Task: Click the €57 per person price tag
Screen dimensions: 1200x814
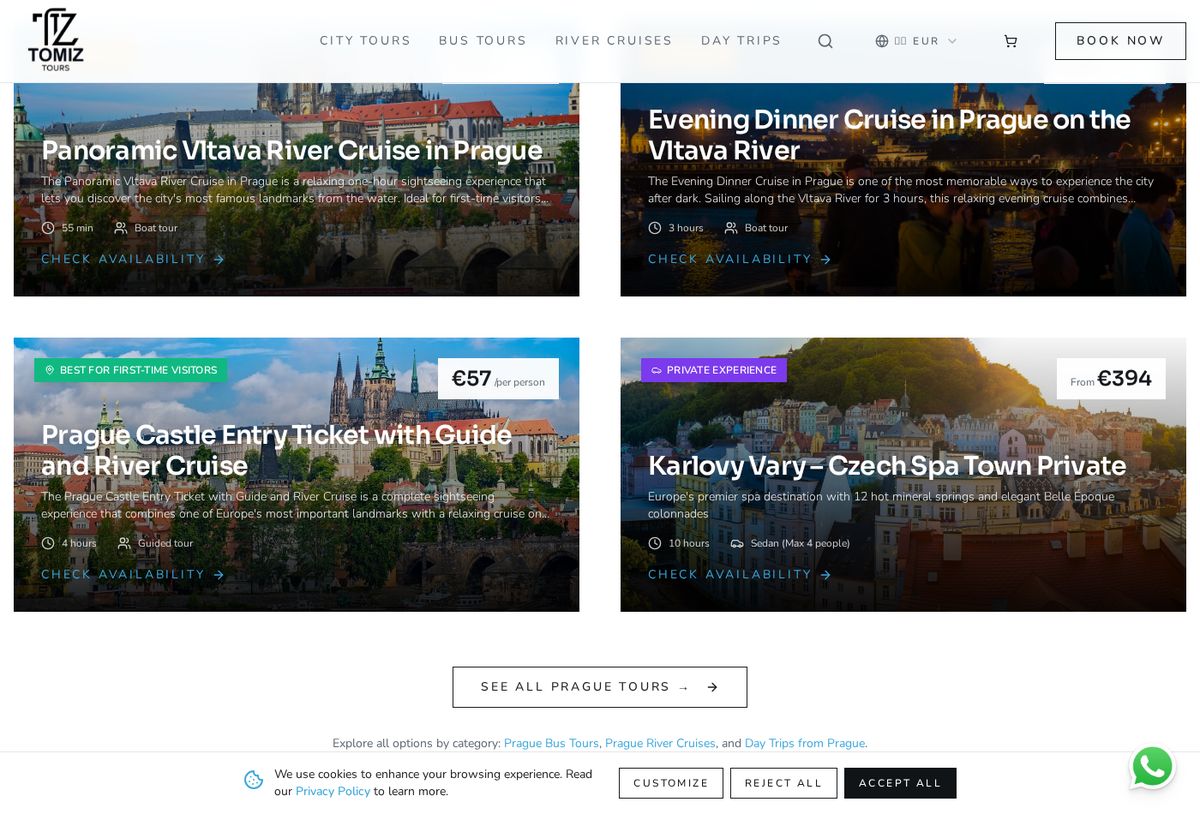Action: pyautogui.click(x=498, y=379)
